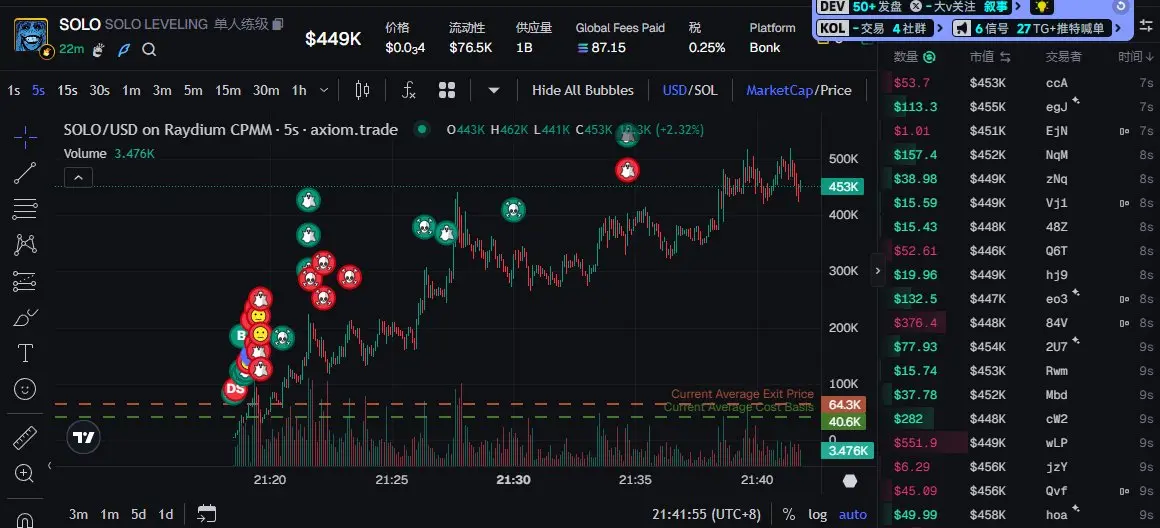Select the brush drawing tool
This screenshot has width=1160, height=528.
25,317
